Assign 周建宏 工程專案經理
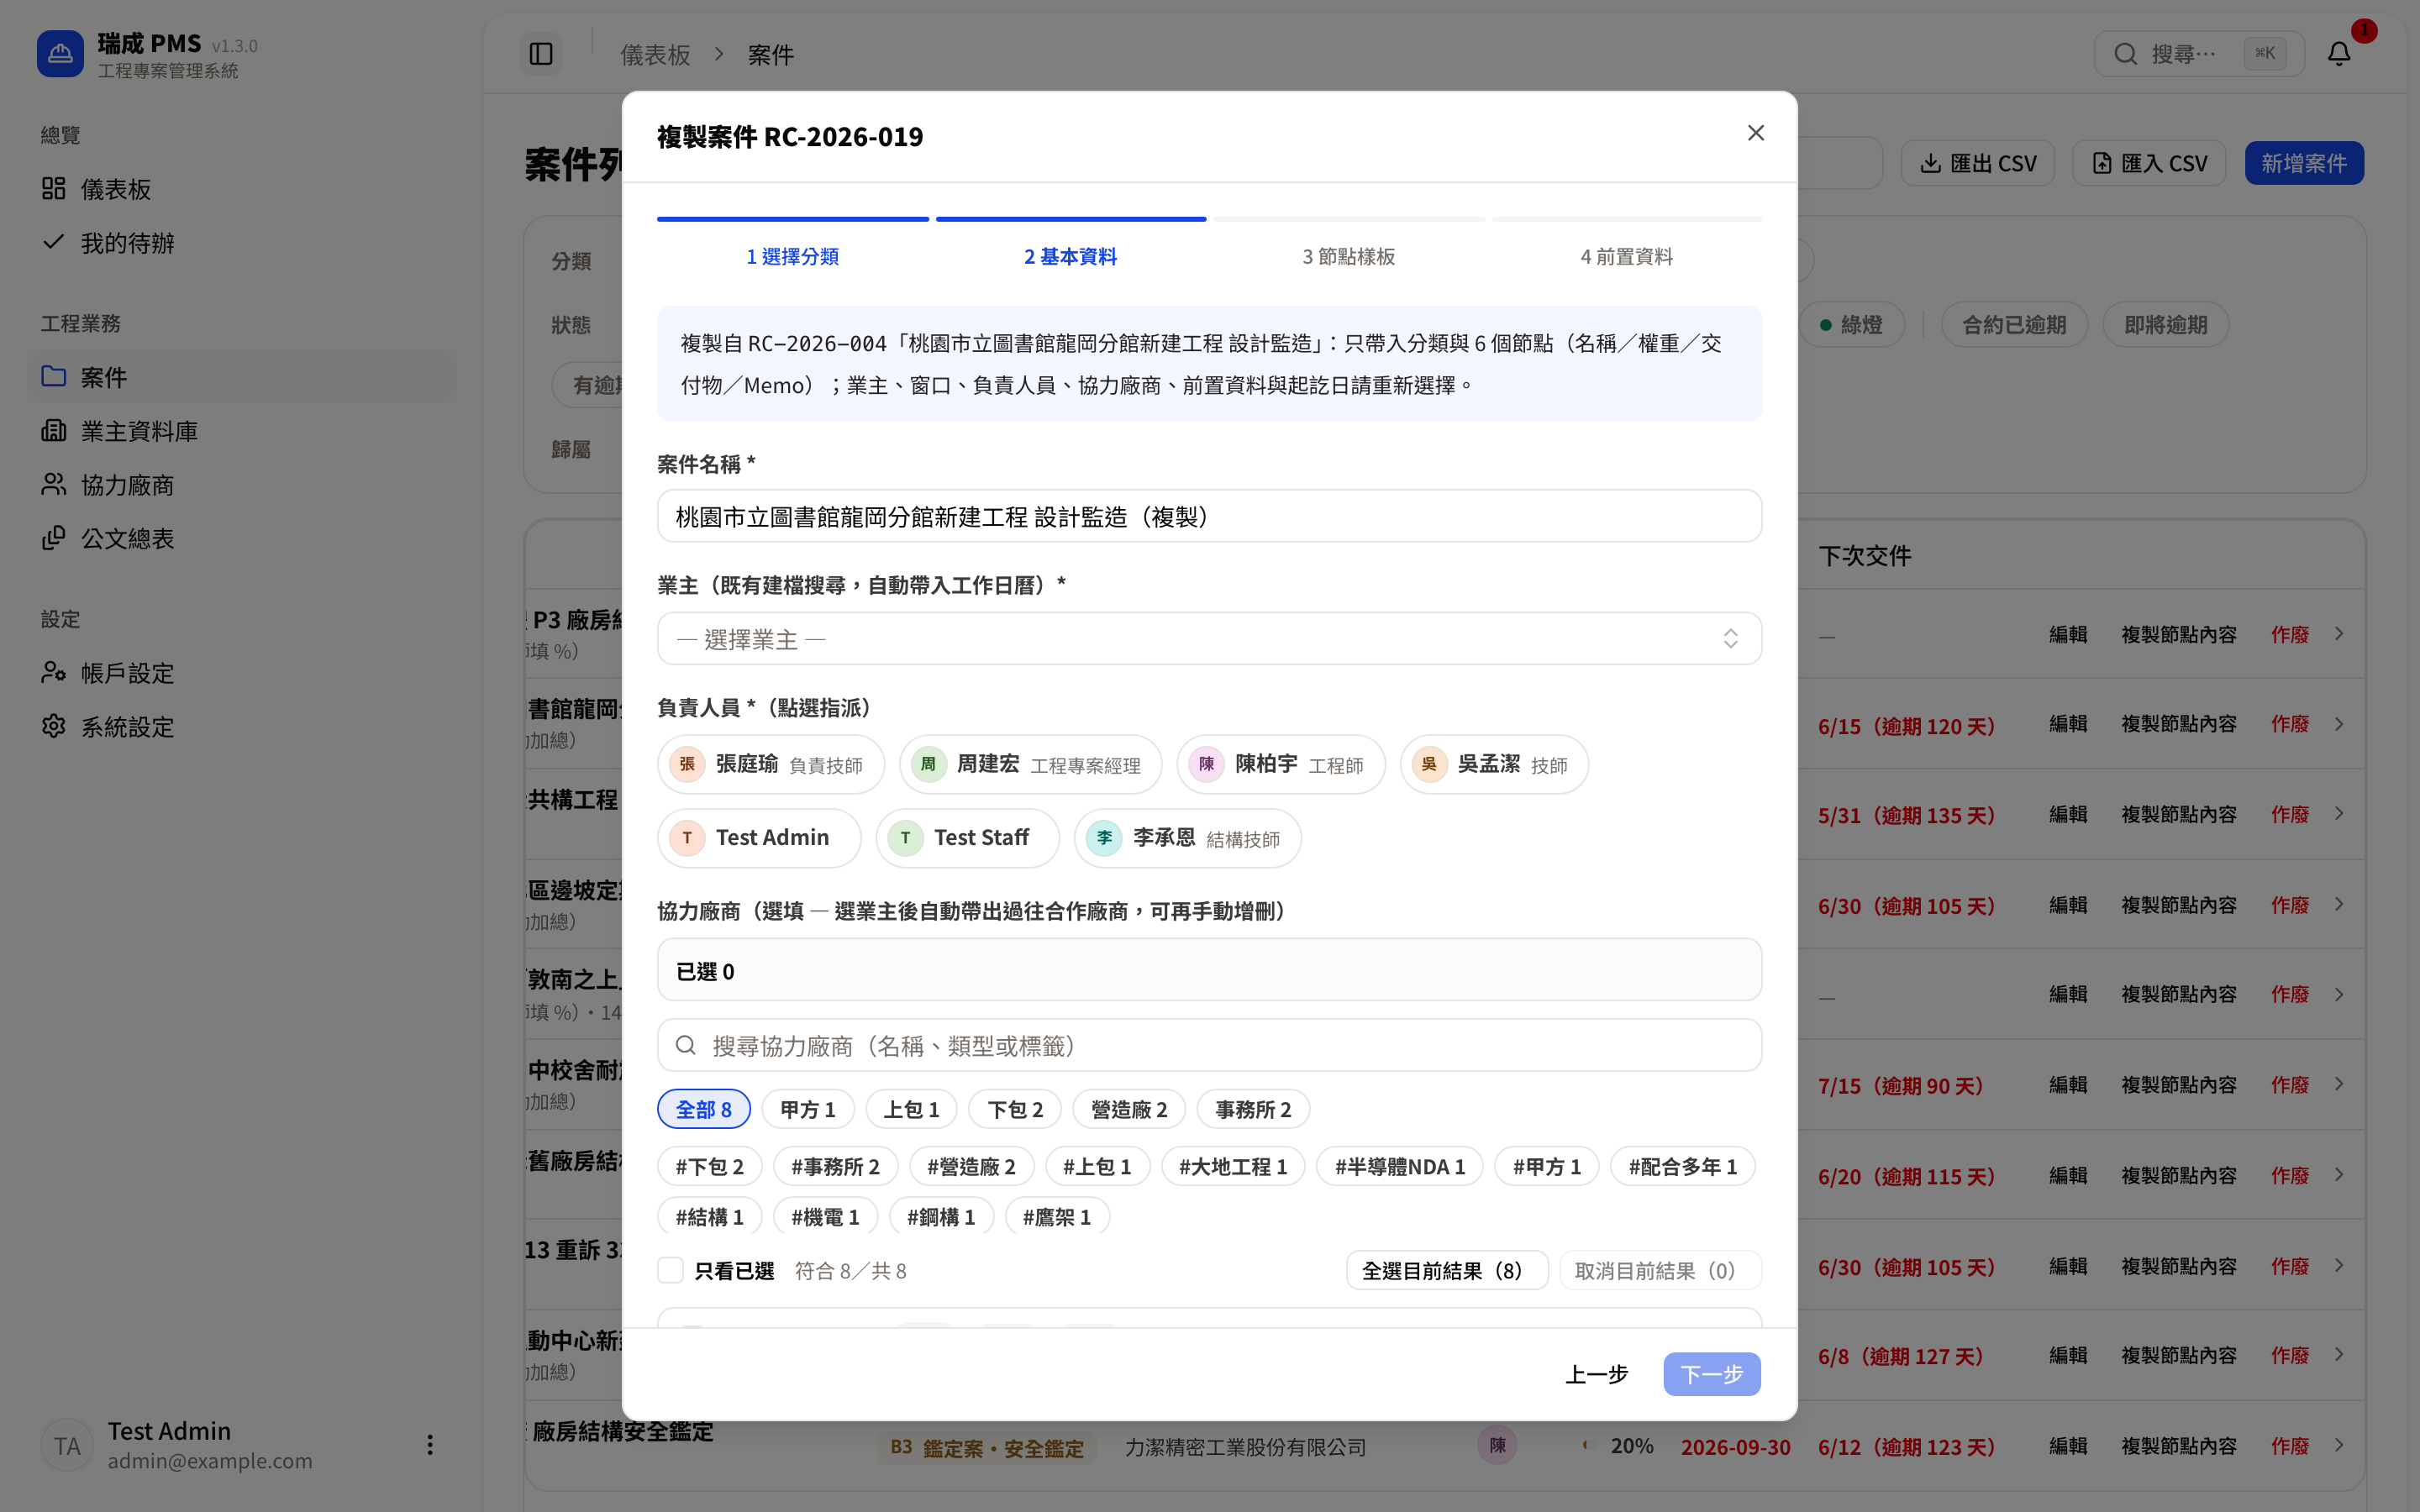 click(1030, 765)
